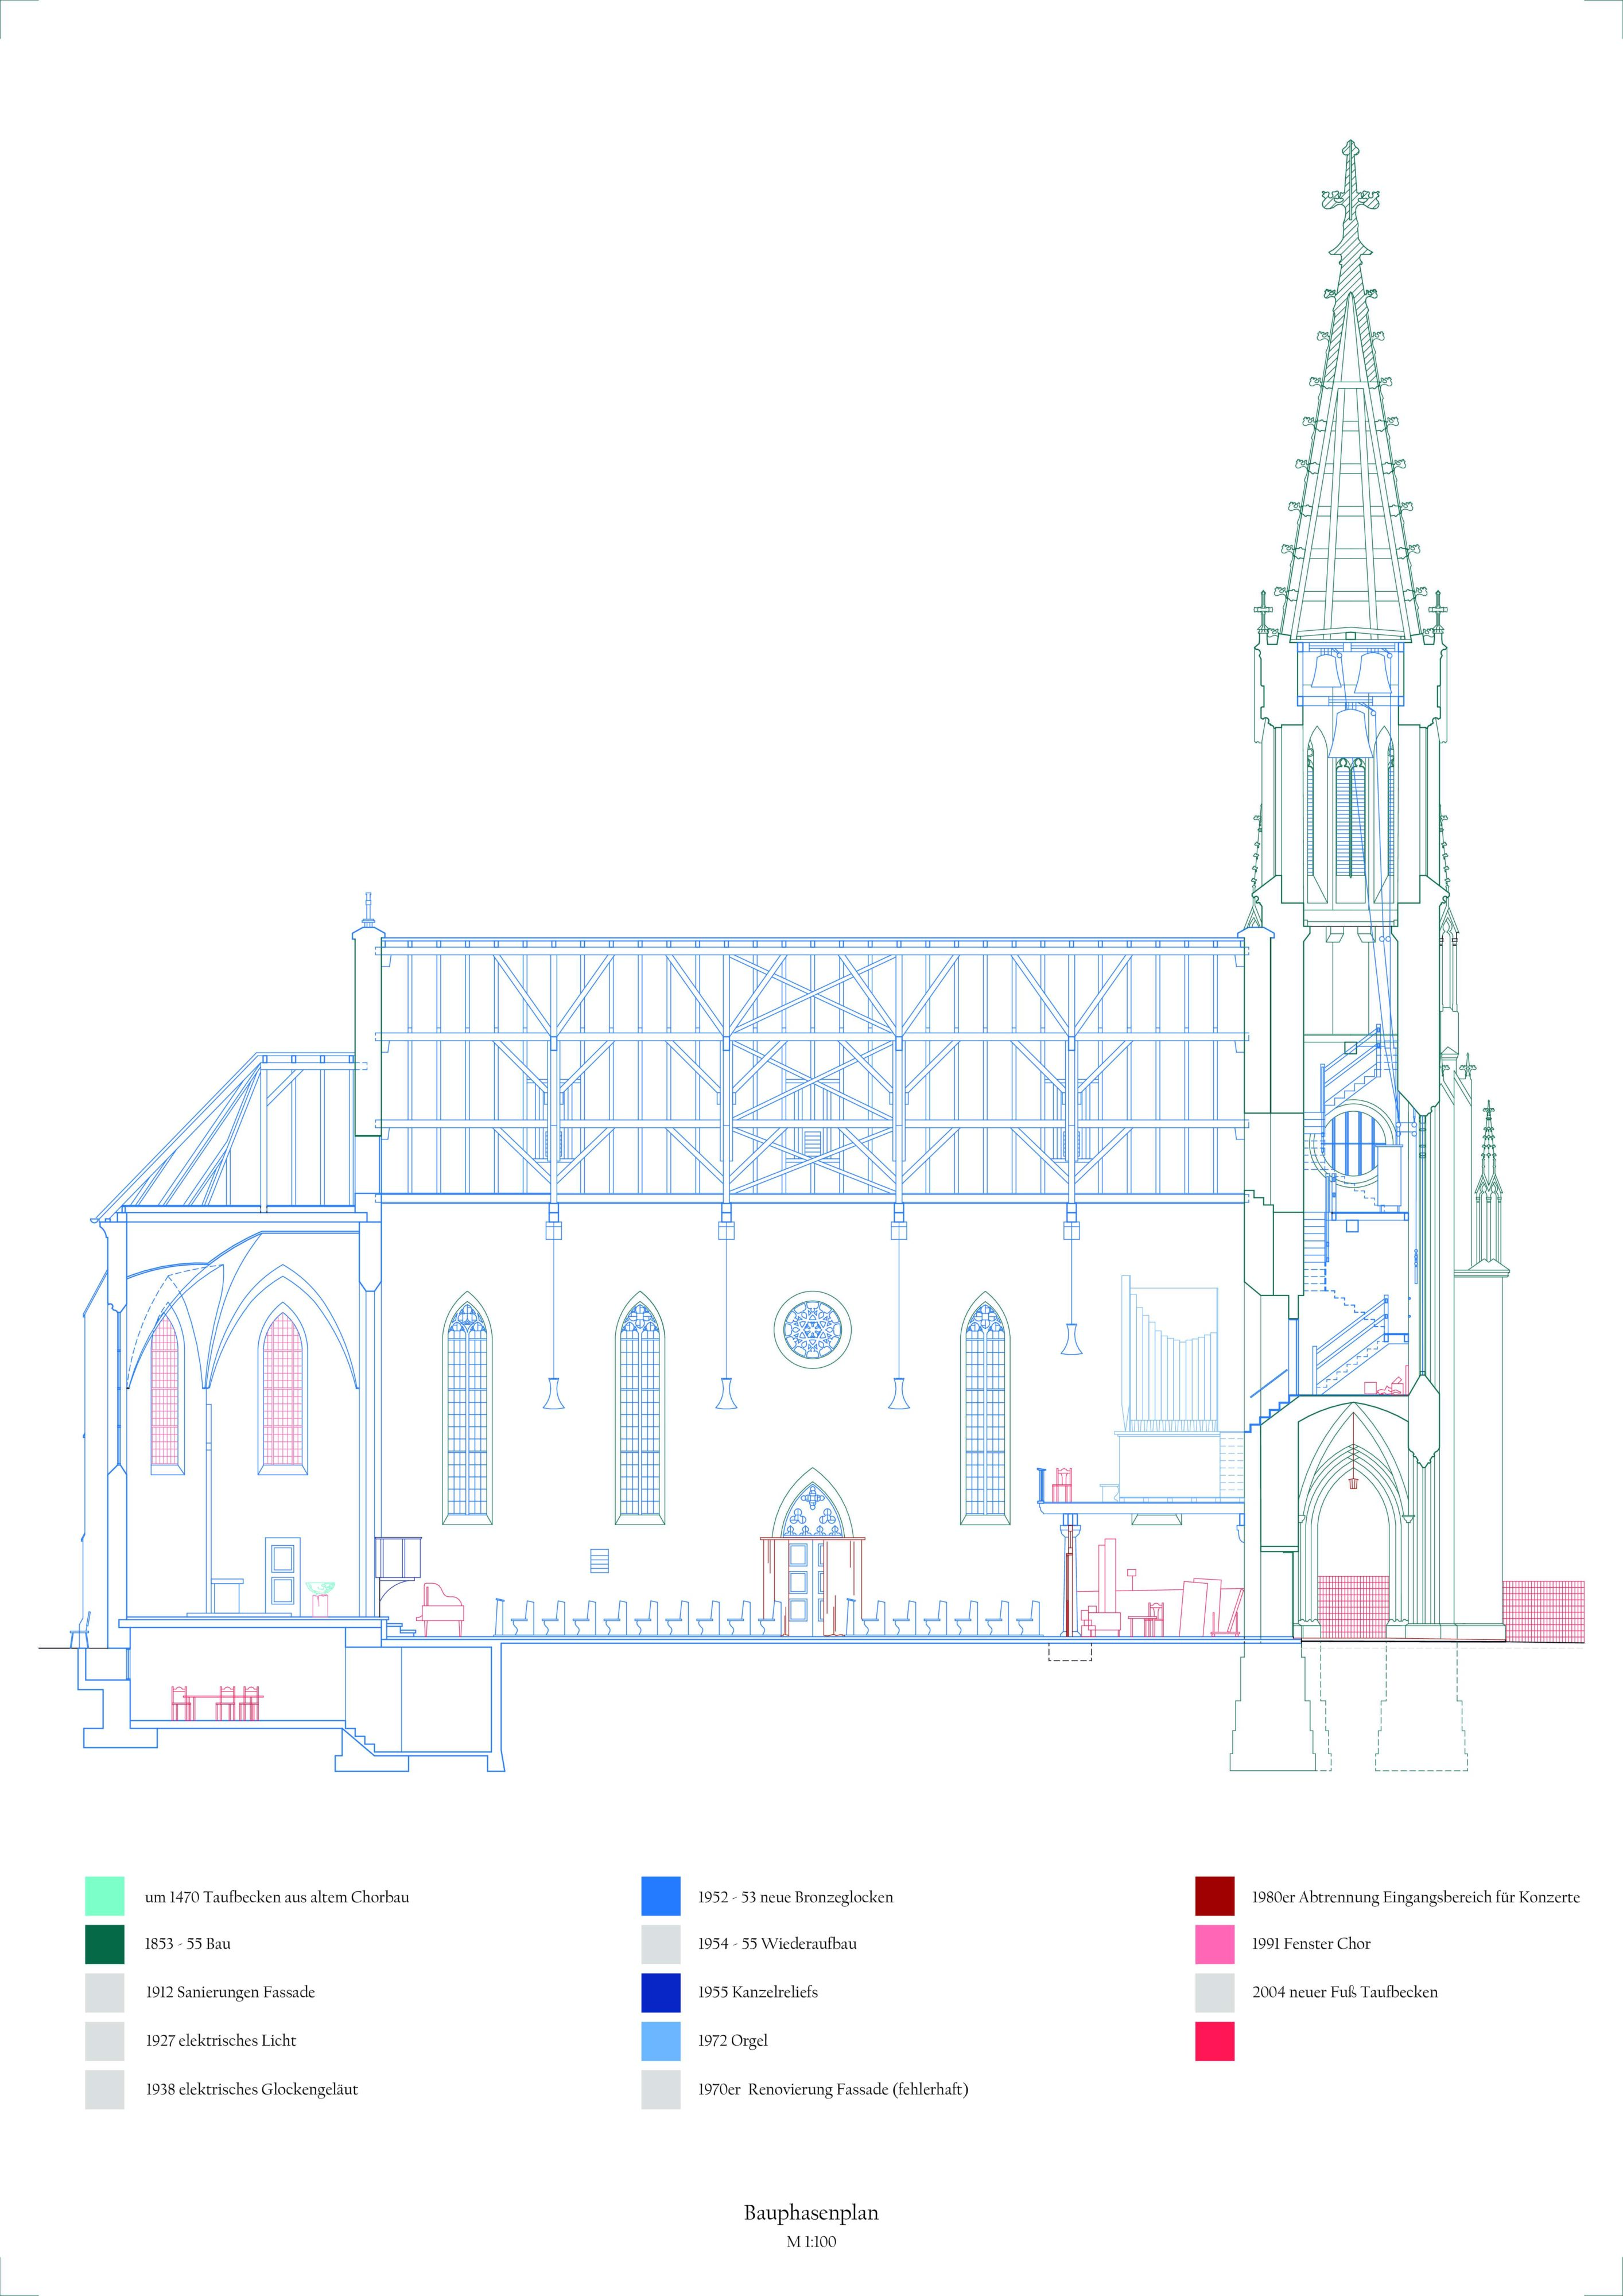Click the text '1927 elektrisches Licht'
This screenshot has width=1623, height=2296.
tap(221, 2041)
